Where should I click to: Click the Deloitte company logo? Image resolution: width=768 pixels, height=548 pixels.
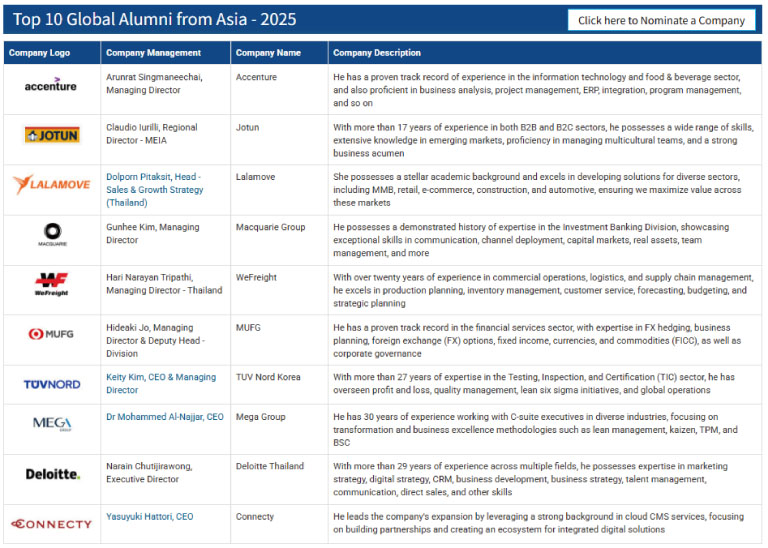pyautogui.click(x=53, y=474)
